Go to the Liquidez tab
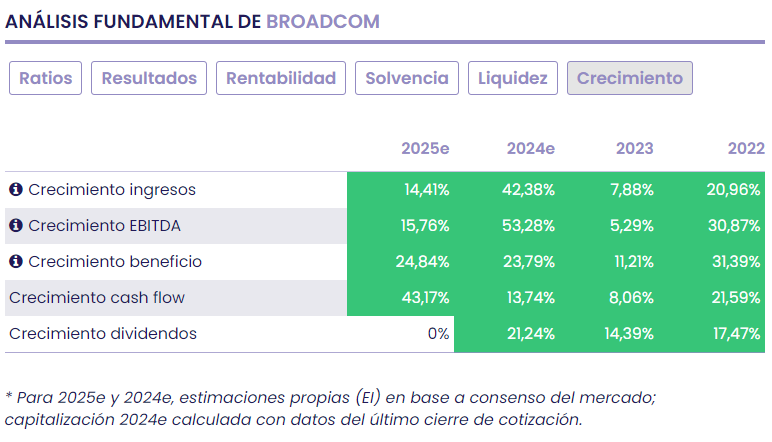The image size is (772, 442). pyautogui.click(x=513, y=78)
